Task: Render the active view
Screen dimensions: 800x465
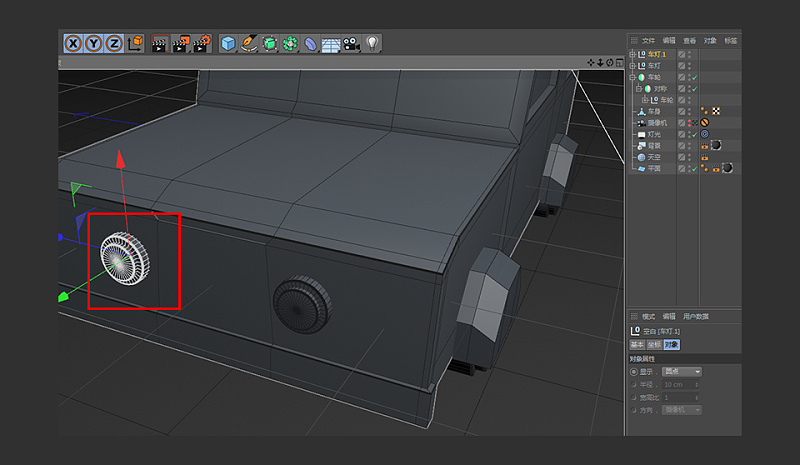Action: 160,44
